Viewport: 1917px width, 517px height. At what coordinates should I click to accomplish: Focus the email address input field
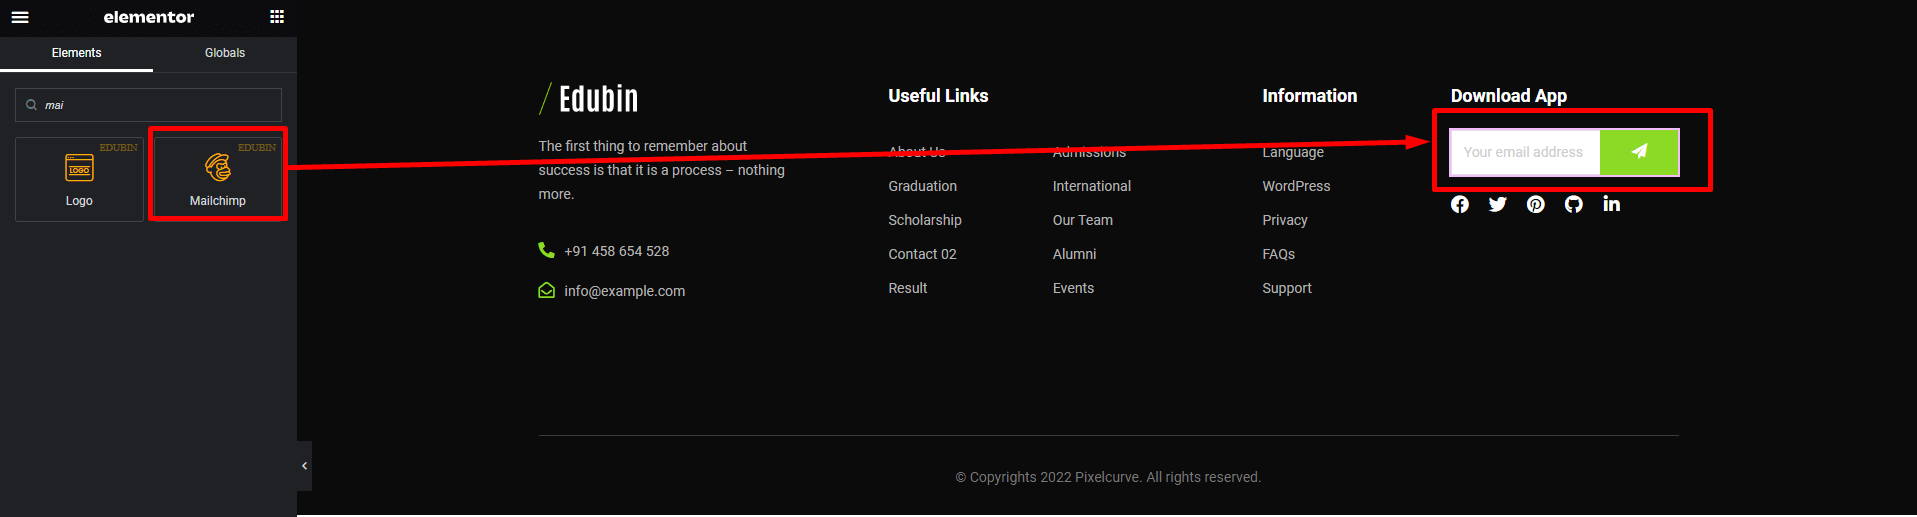[1523, 152]
